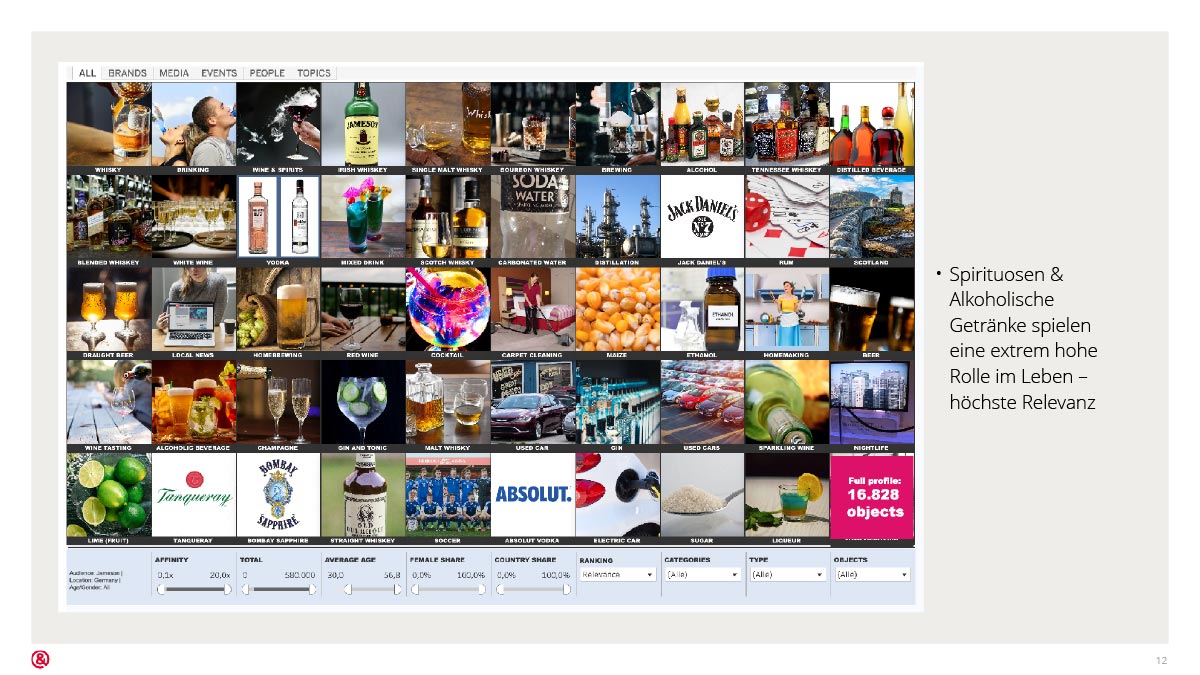Image resolution: width=1200 pixels, height=675 pixels.
Task: Open the Categories dropdown
Action: click(702, 575)
